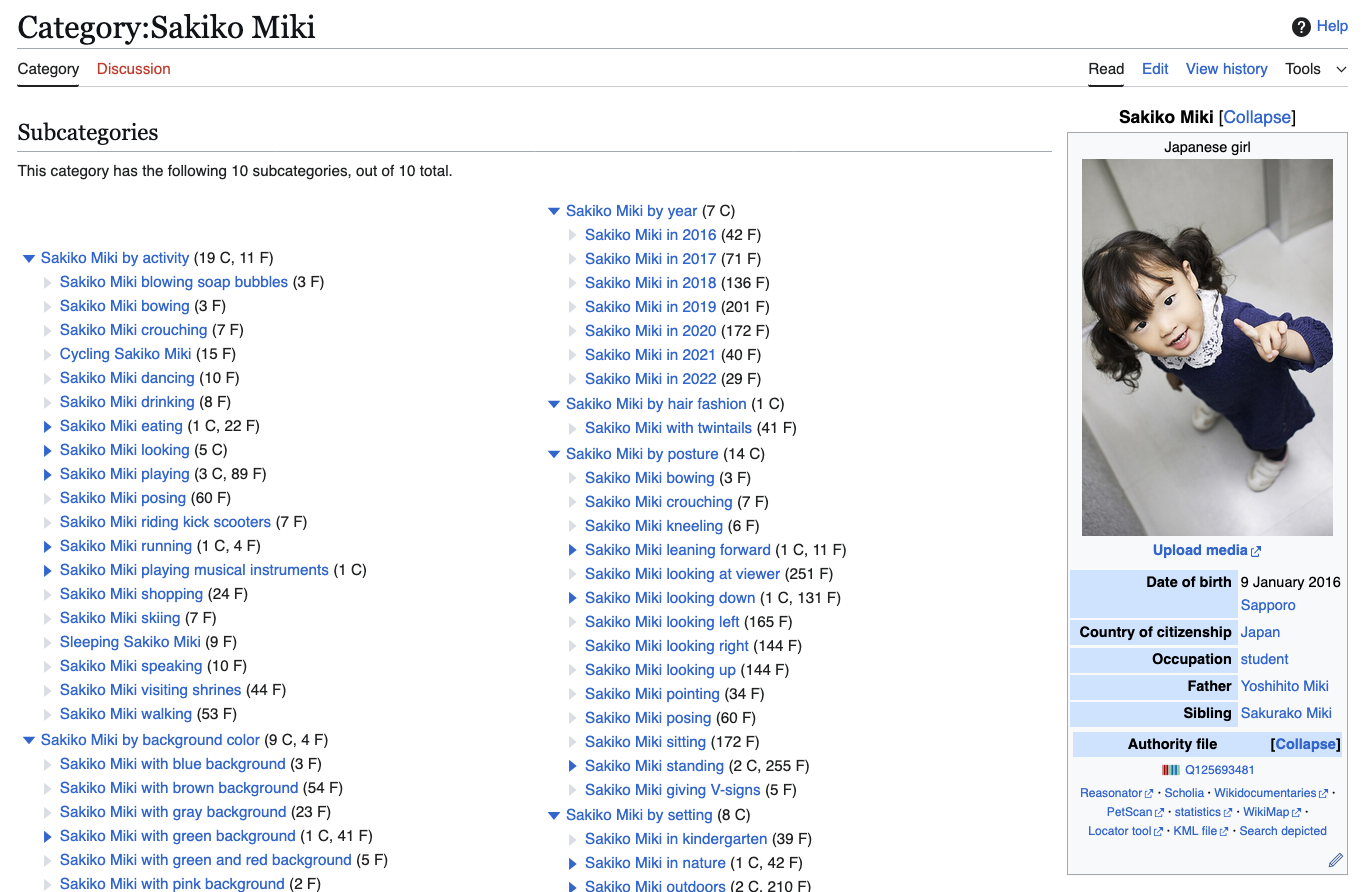Open the Wikidocumentaries external link
This screenshot has width=1370, height=892.
pos(1271,793)
